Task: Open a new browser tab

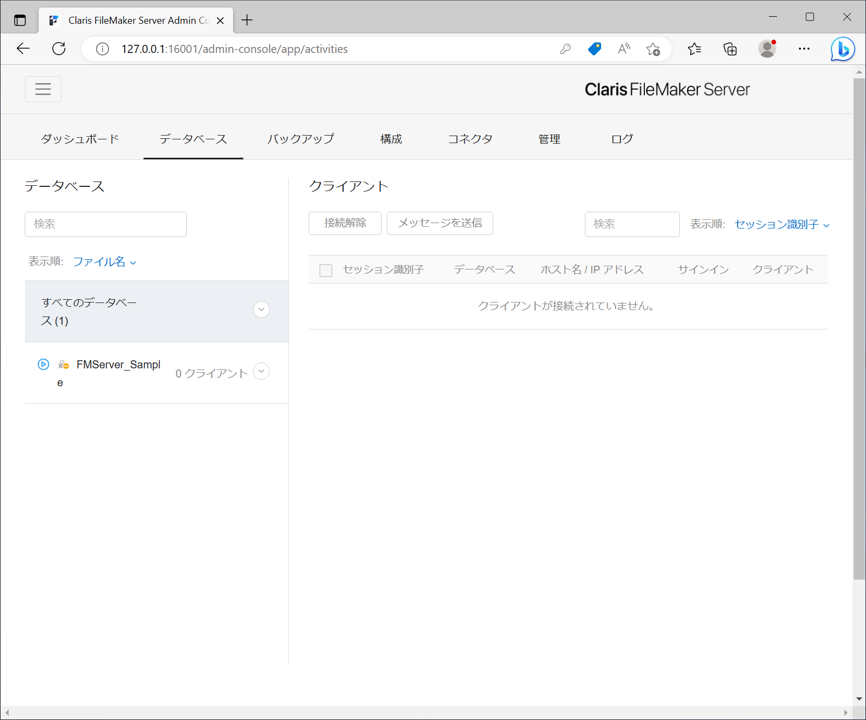Action: pyautogui.click(x=247, y=20)
